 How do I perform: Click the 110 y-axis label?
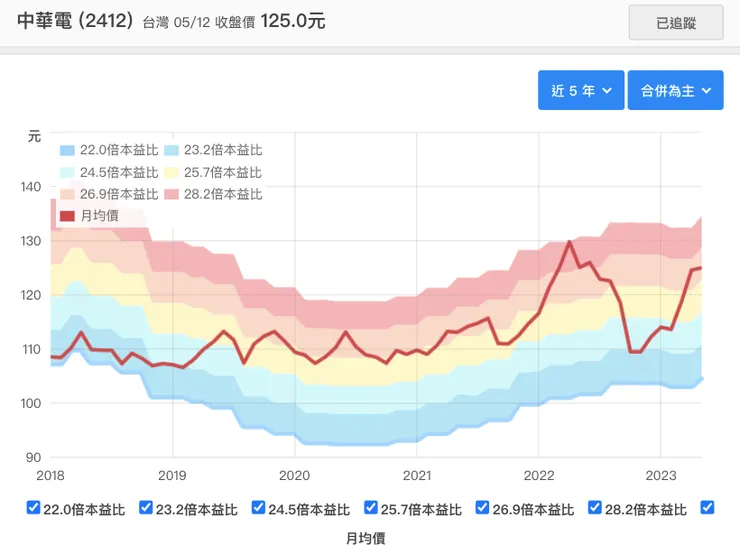pyautogui.click(x=31, y=349)
